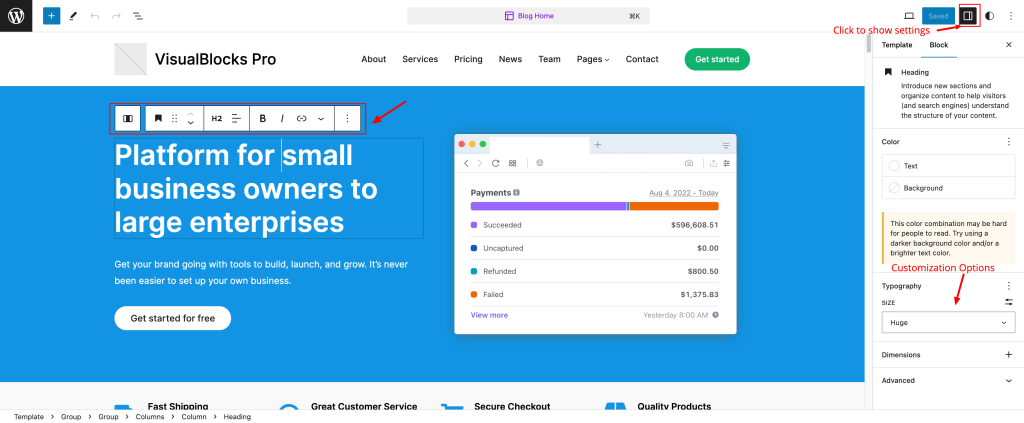The height and width of the screenshot is (423, 1024).
Task: Open the Document Overview list view
Action: 137,16
